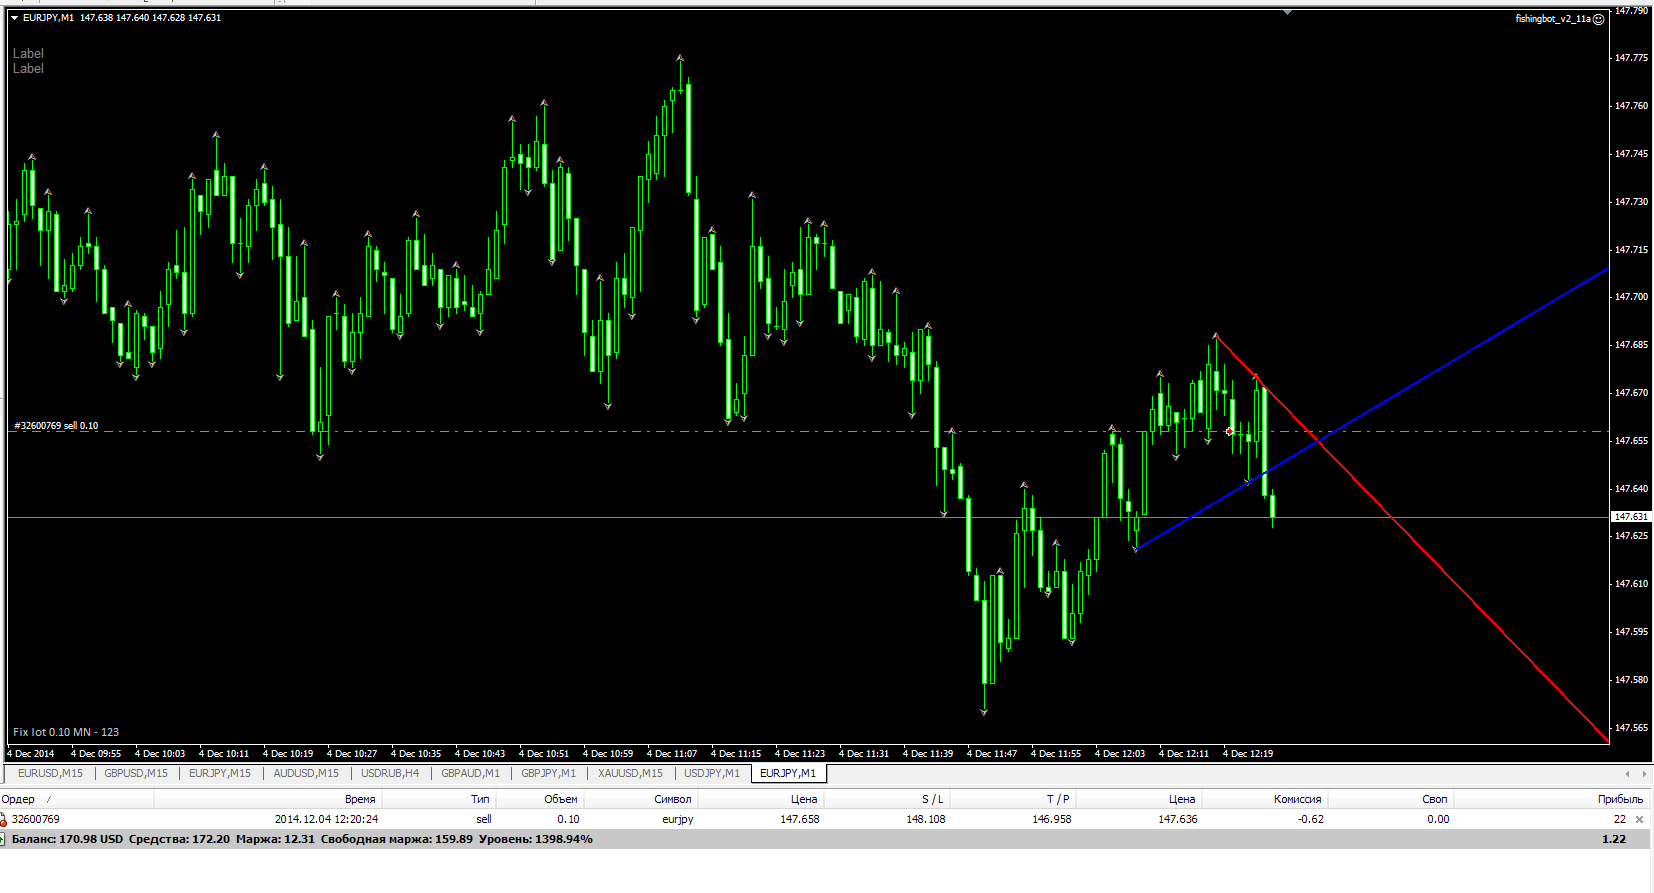Screen dimensions: 1654x893
Task: Click the swap value 0.00
Action: coord(1438,819)
